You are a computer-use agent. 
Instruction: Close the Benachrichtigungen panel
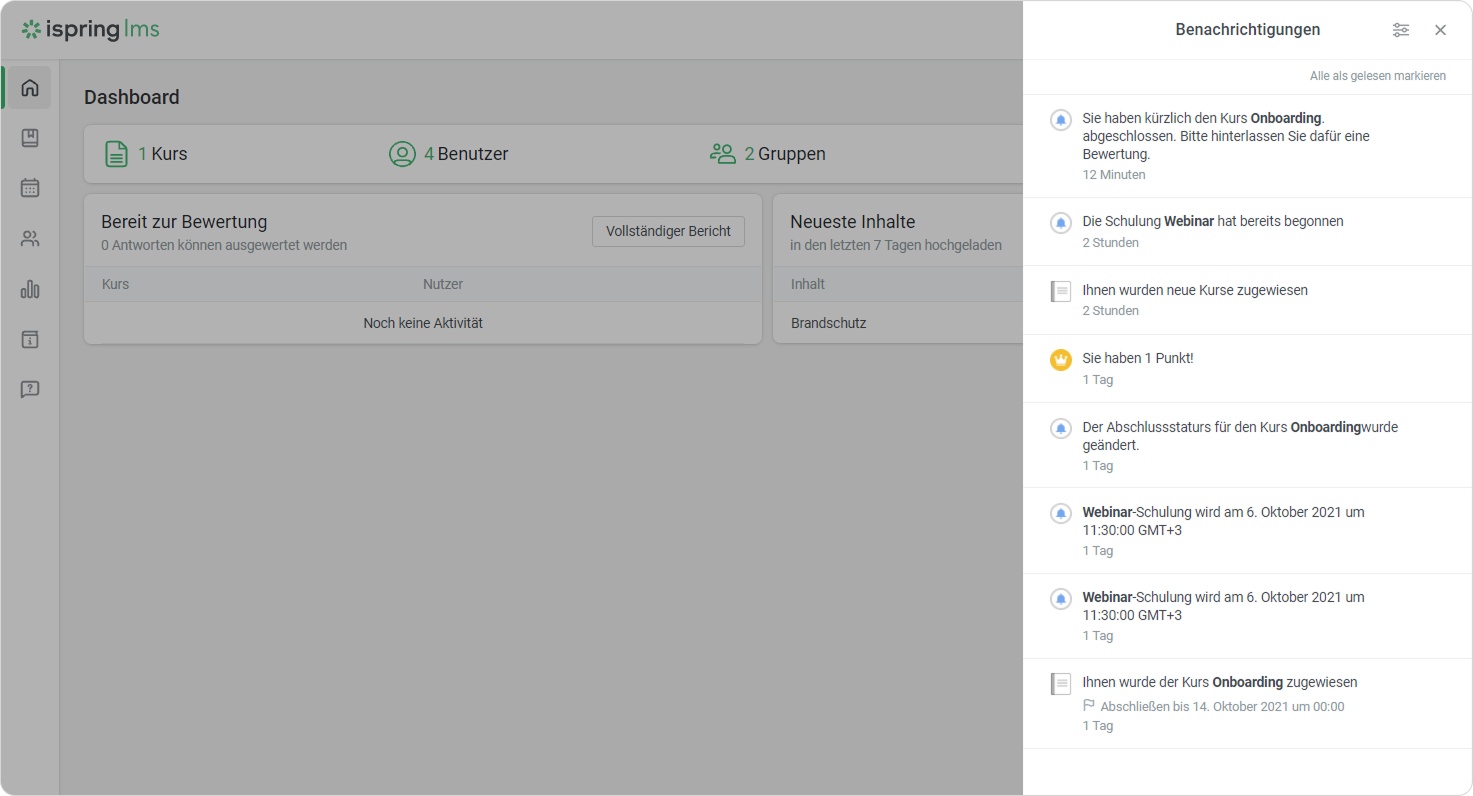1440,30
